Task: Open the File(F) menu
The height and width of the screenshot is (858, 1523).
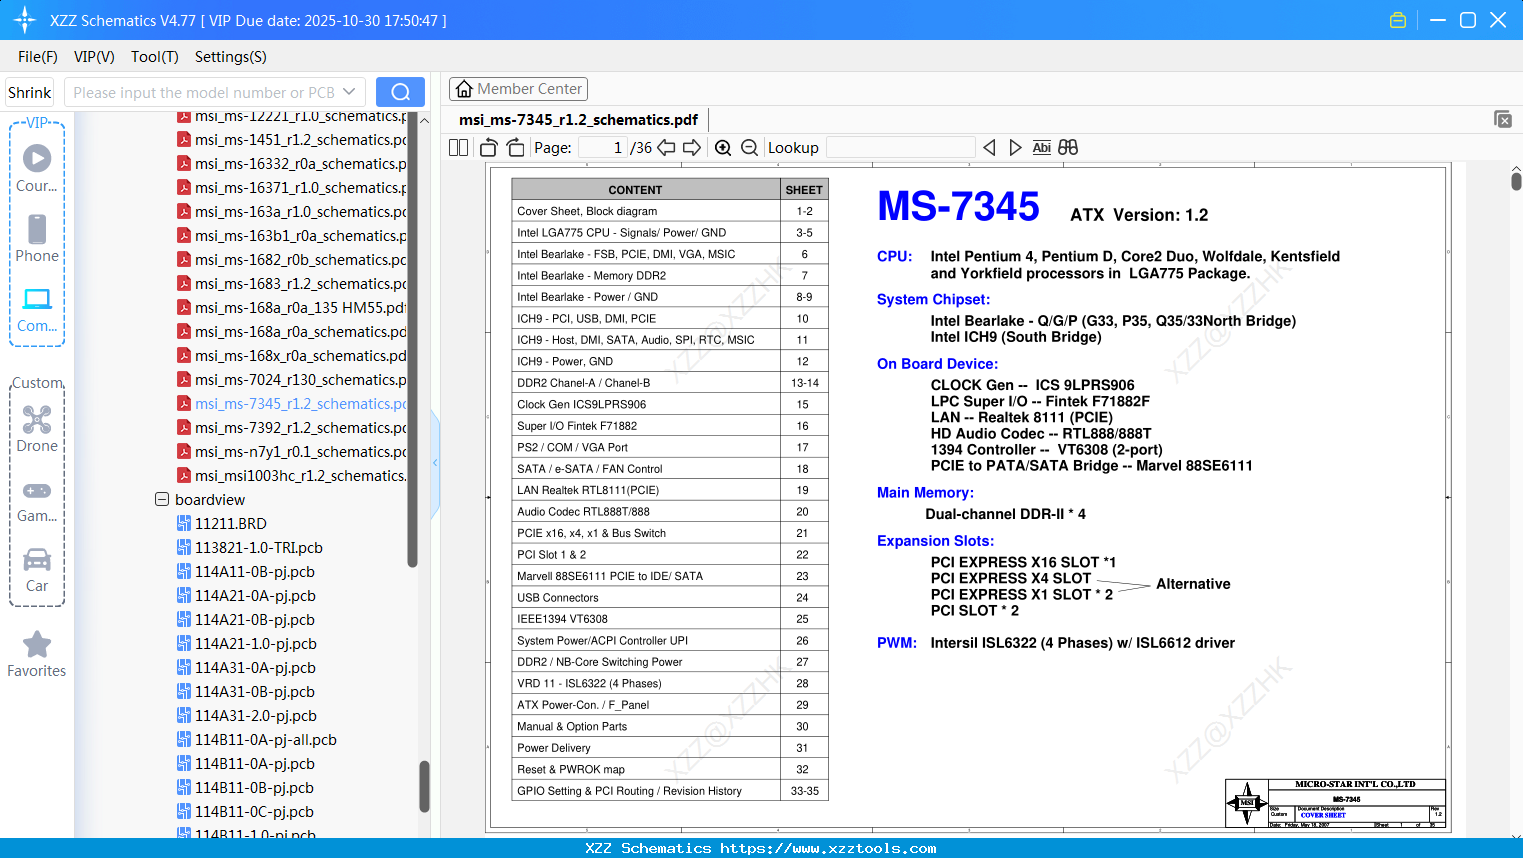Action: pyautogui.click(x=38, y=57)
